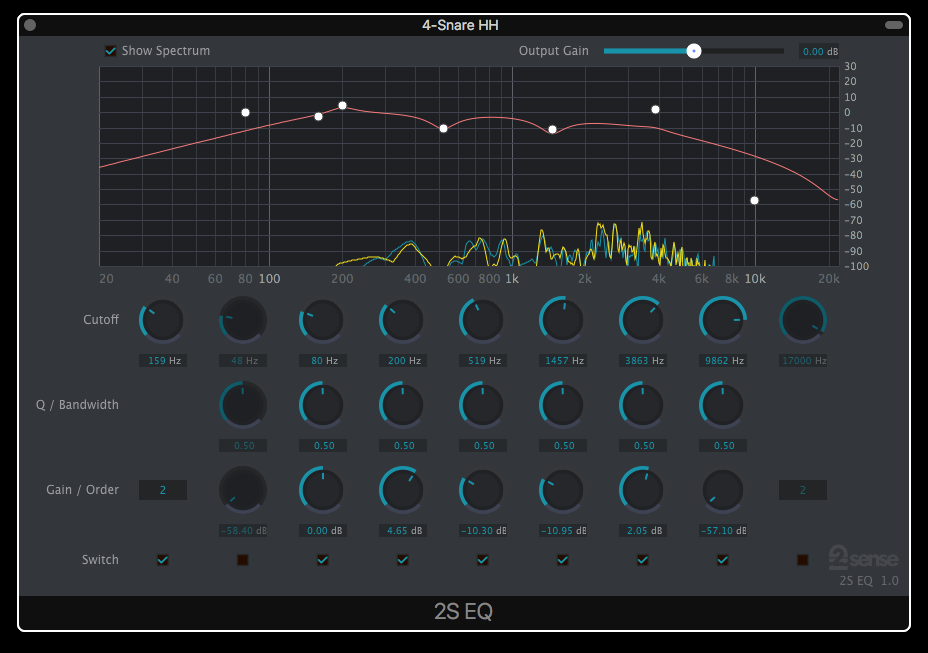Click the 9862 Hz cutoff knob

point(722,321)
